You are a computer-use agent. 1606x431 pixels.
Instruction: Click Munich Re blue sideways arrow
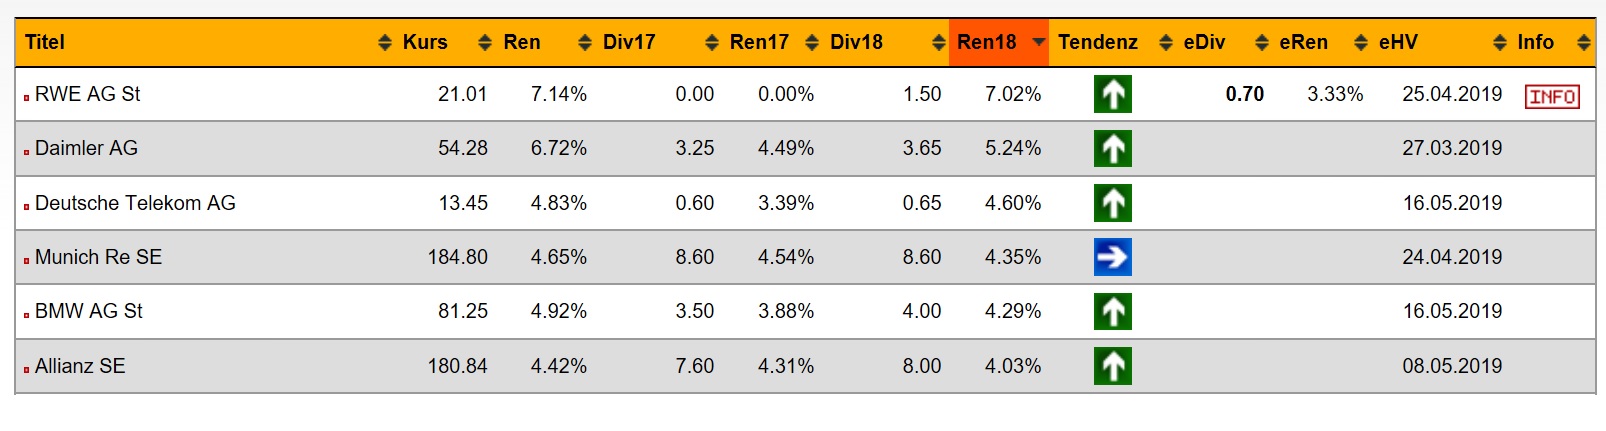click(x=1112, y=257)
